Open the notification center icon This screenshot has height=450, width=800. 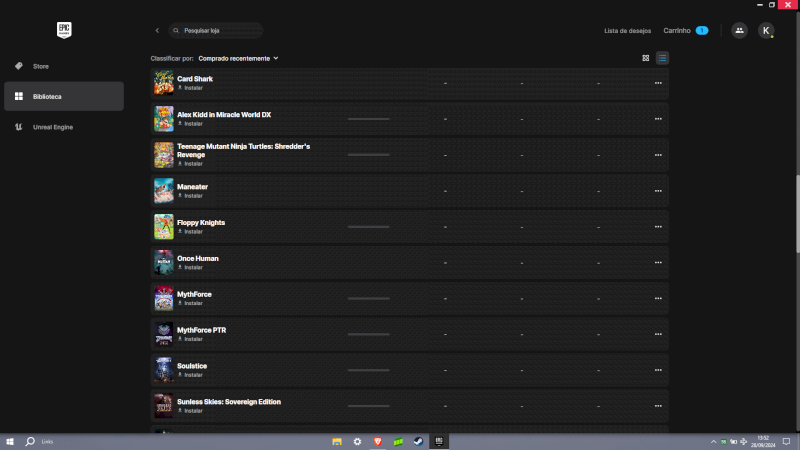(x=786, y=442)
